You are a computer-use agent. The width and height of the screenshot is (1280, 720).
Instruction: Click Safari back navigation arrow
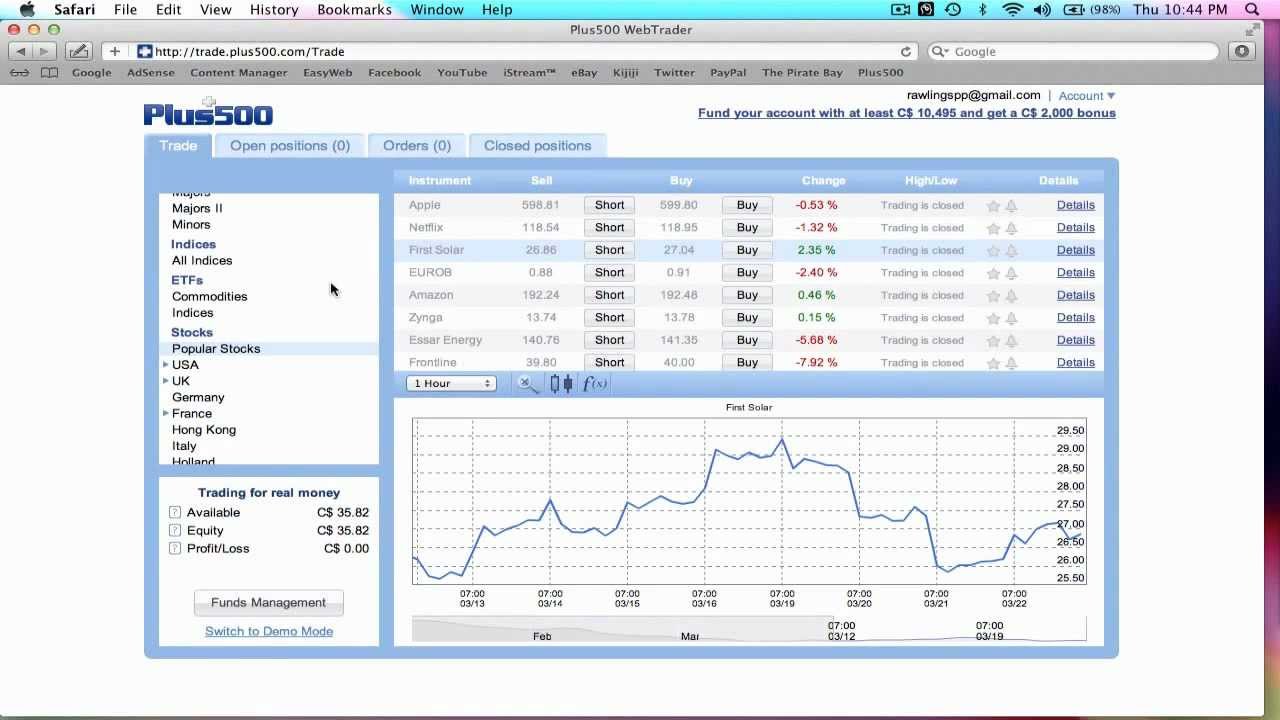pyautogui.click(x=21, y=51)
